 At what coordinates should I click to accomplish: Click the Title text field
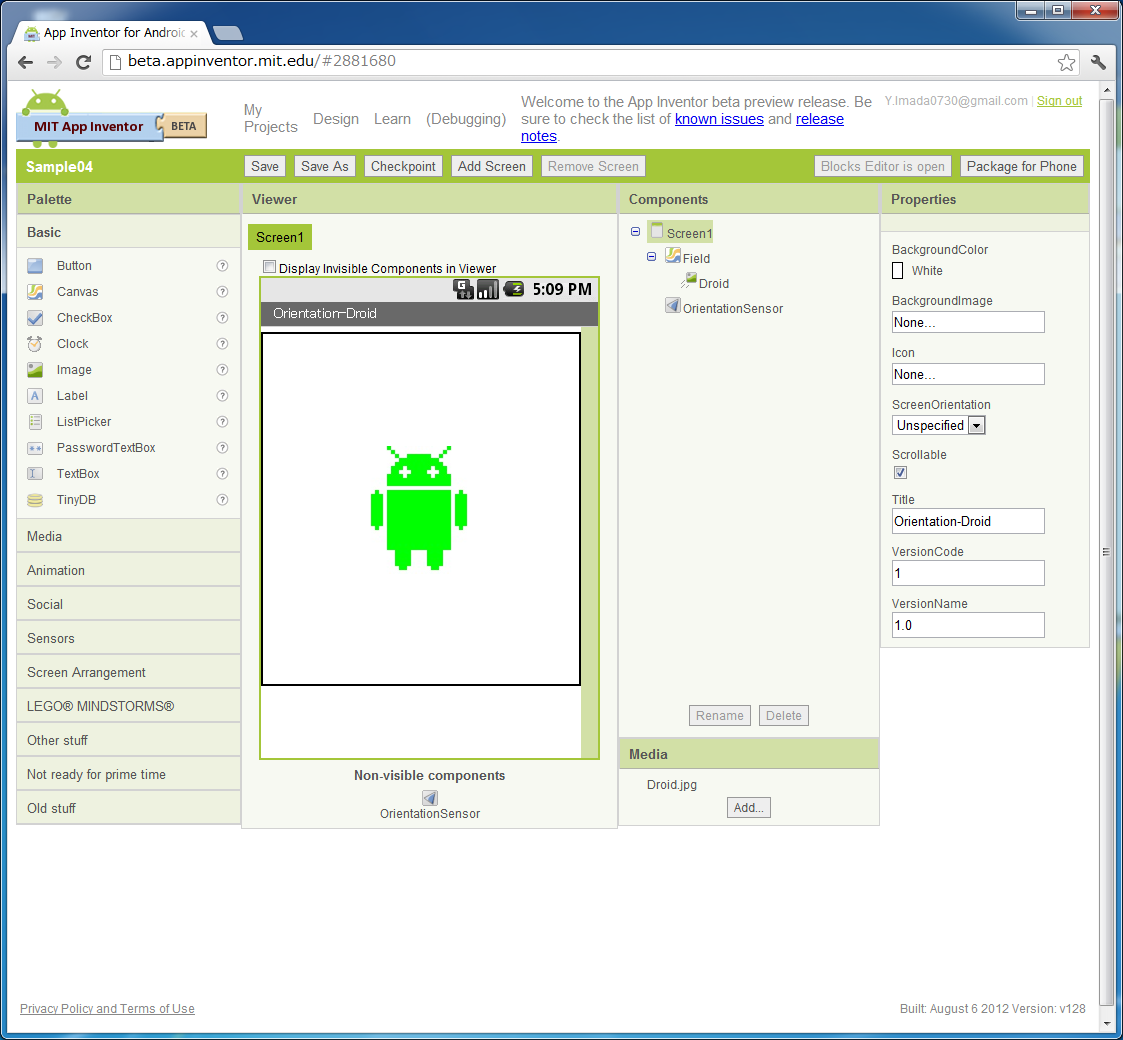[x=968, y=521]
